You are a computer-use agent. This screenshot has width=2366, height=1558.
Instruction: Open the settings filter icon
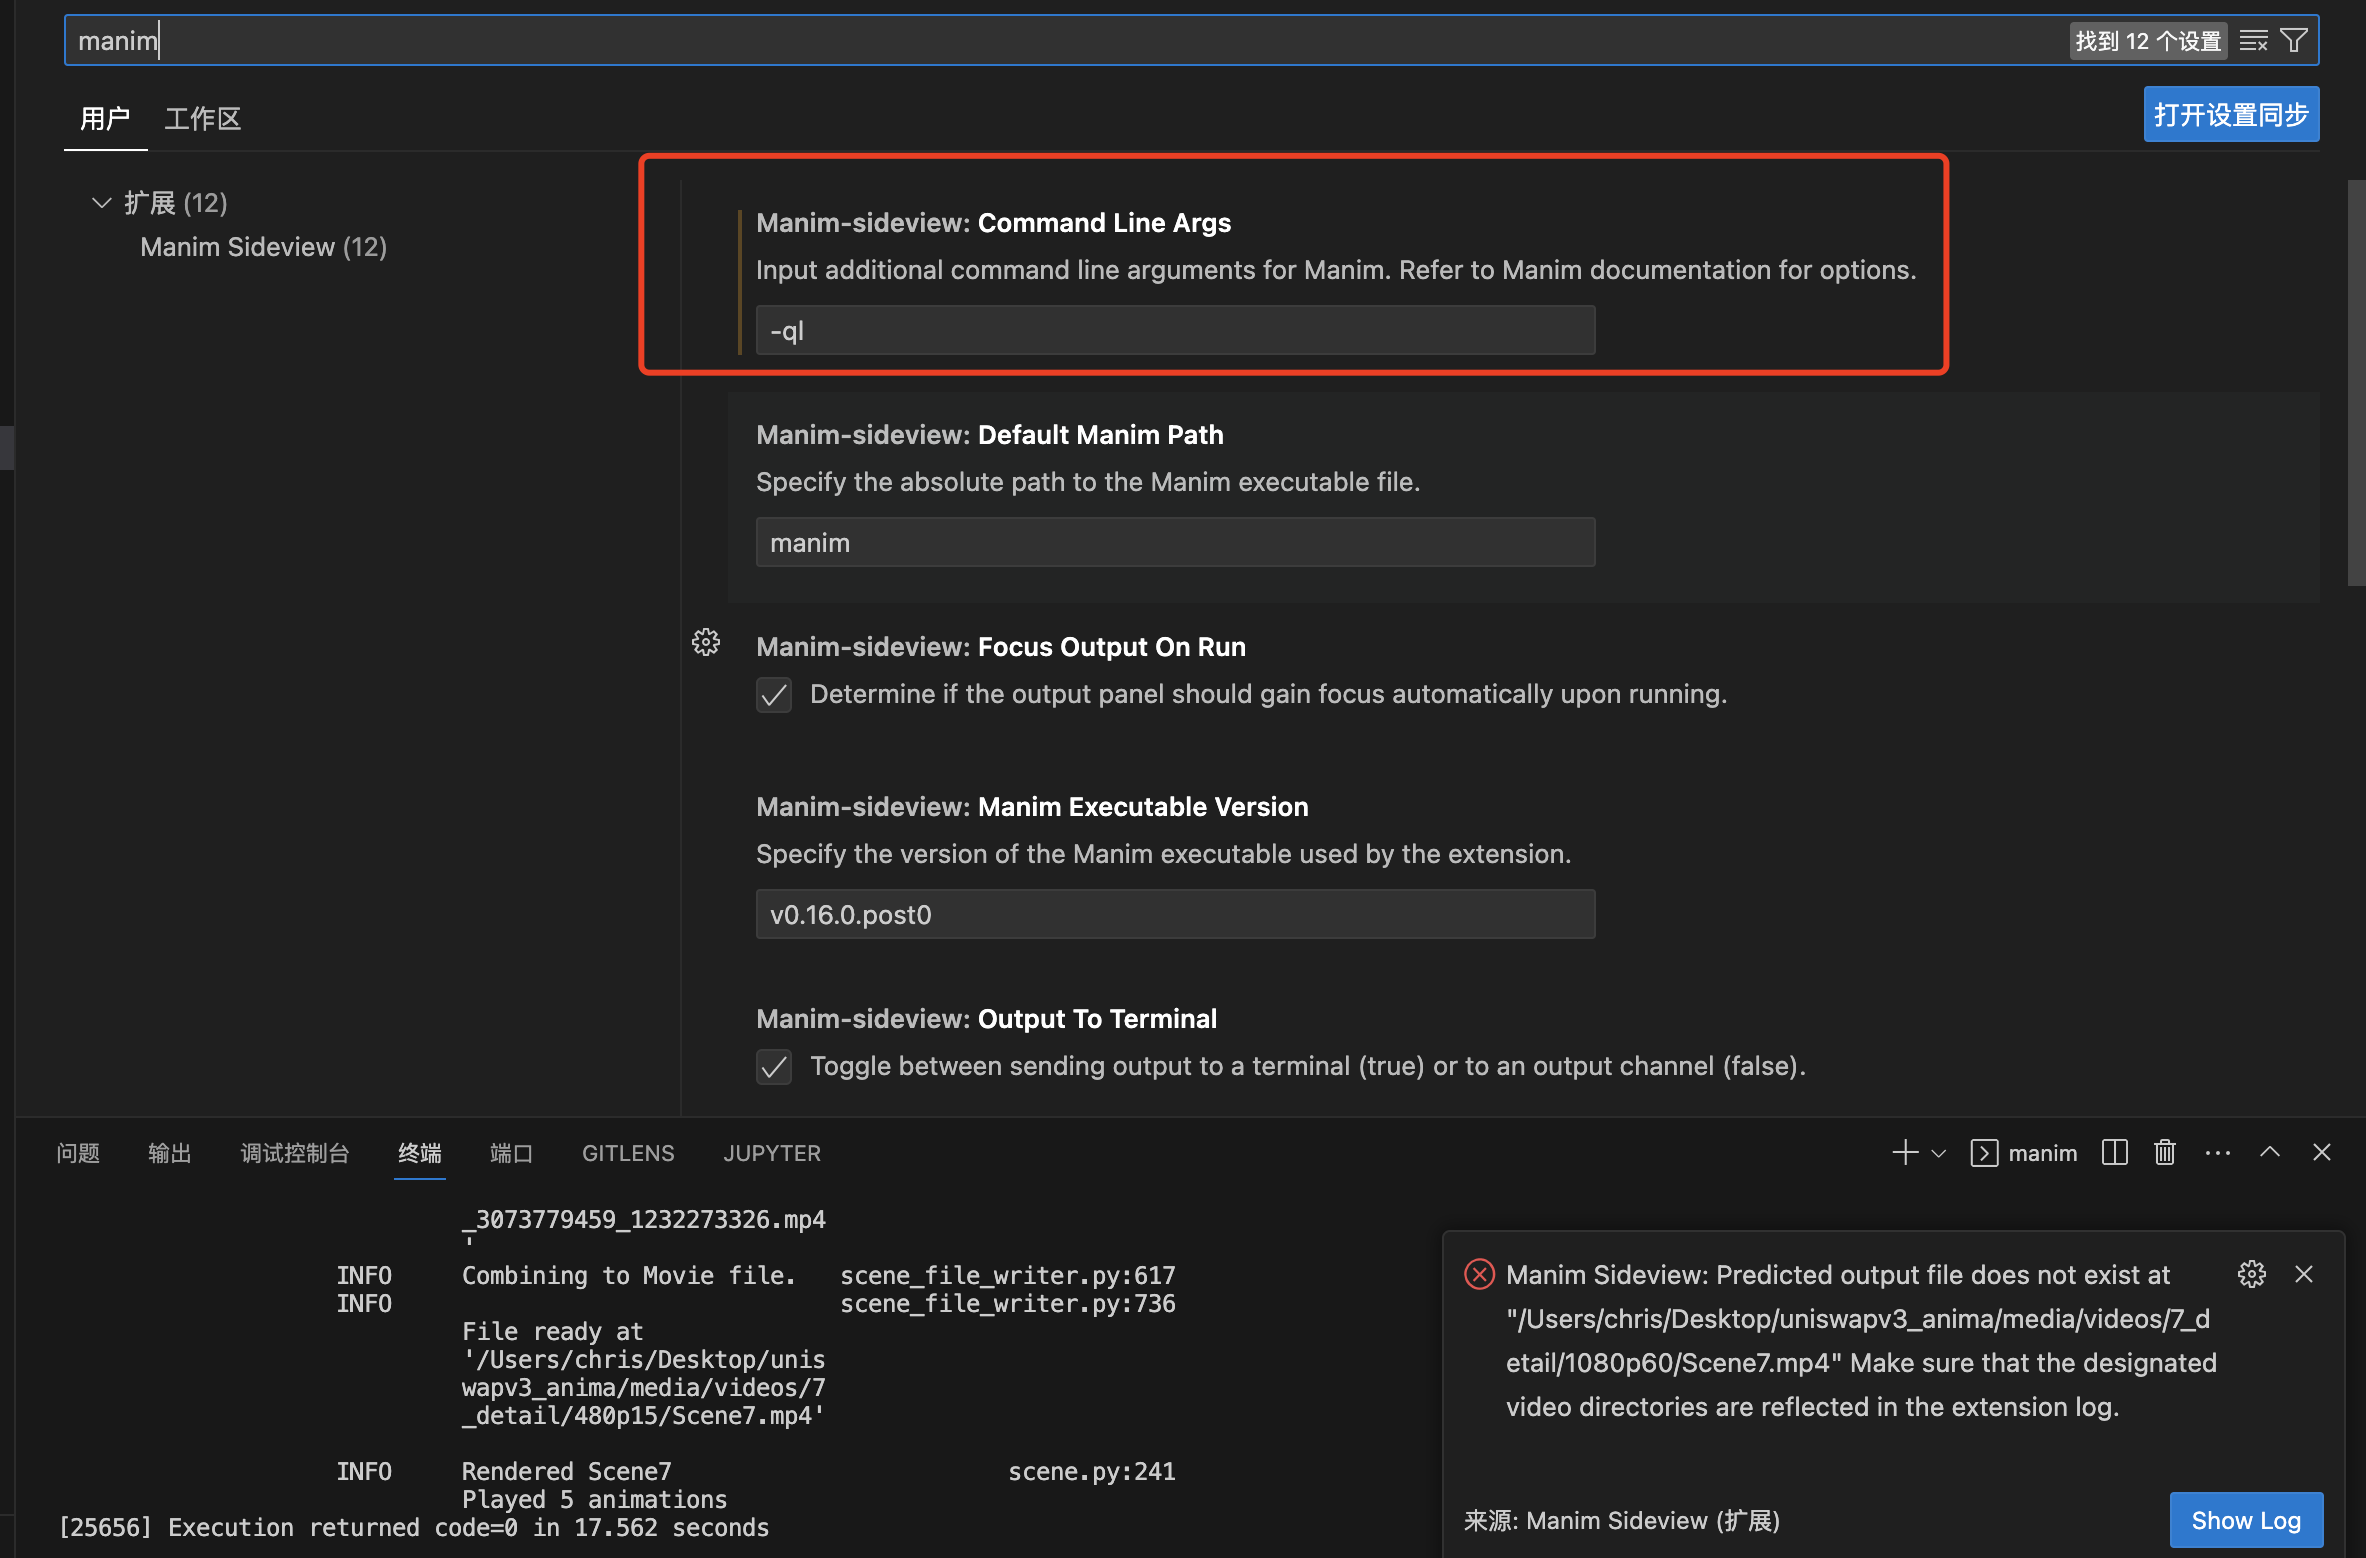coord(2293,40)
